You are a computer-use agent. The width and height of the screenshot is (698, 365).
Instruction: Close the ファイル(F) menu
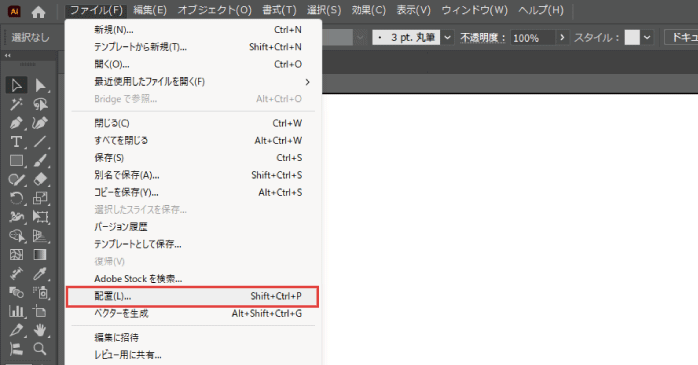96,10
